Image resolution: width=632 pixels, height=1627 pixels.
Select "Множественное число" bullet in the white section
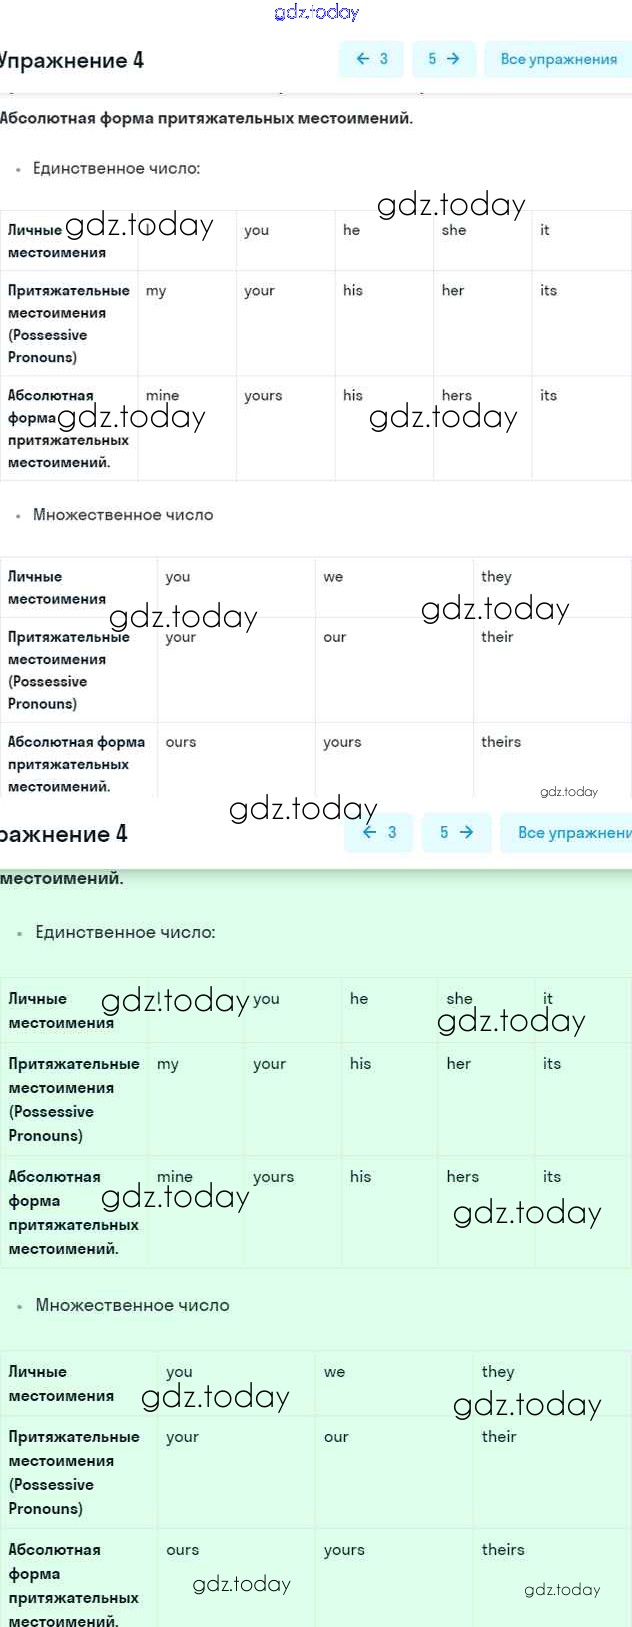point(123,515)
